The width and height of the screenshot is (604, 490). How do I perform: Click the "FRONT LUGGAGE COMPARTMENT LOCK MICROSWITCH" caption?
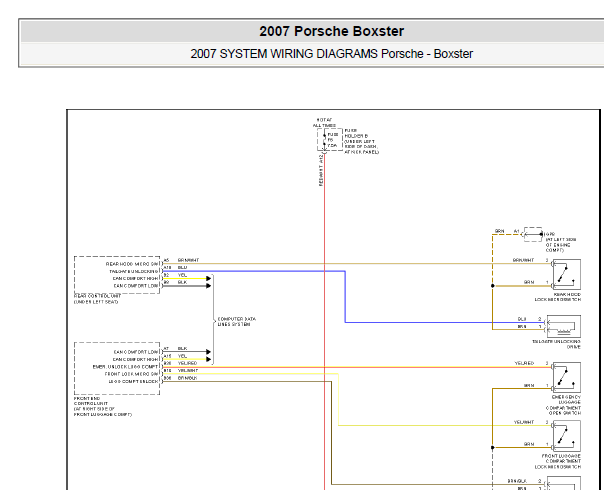pos(558,461)
